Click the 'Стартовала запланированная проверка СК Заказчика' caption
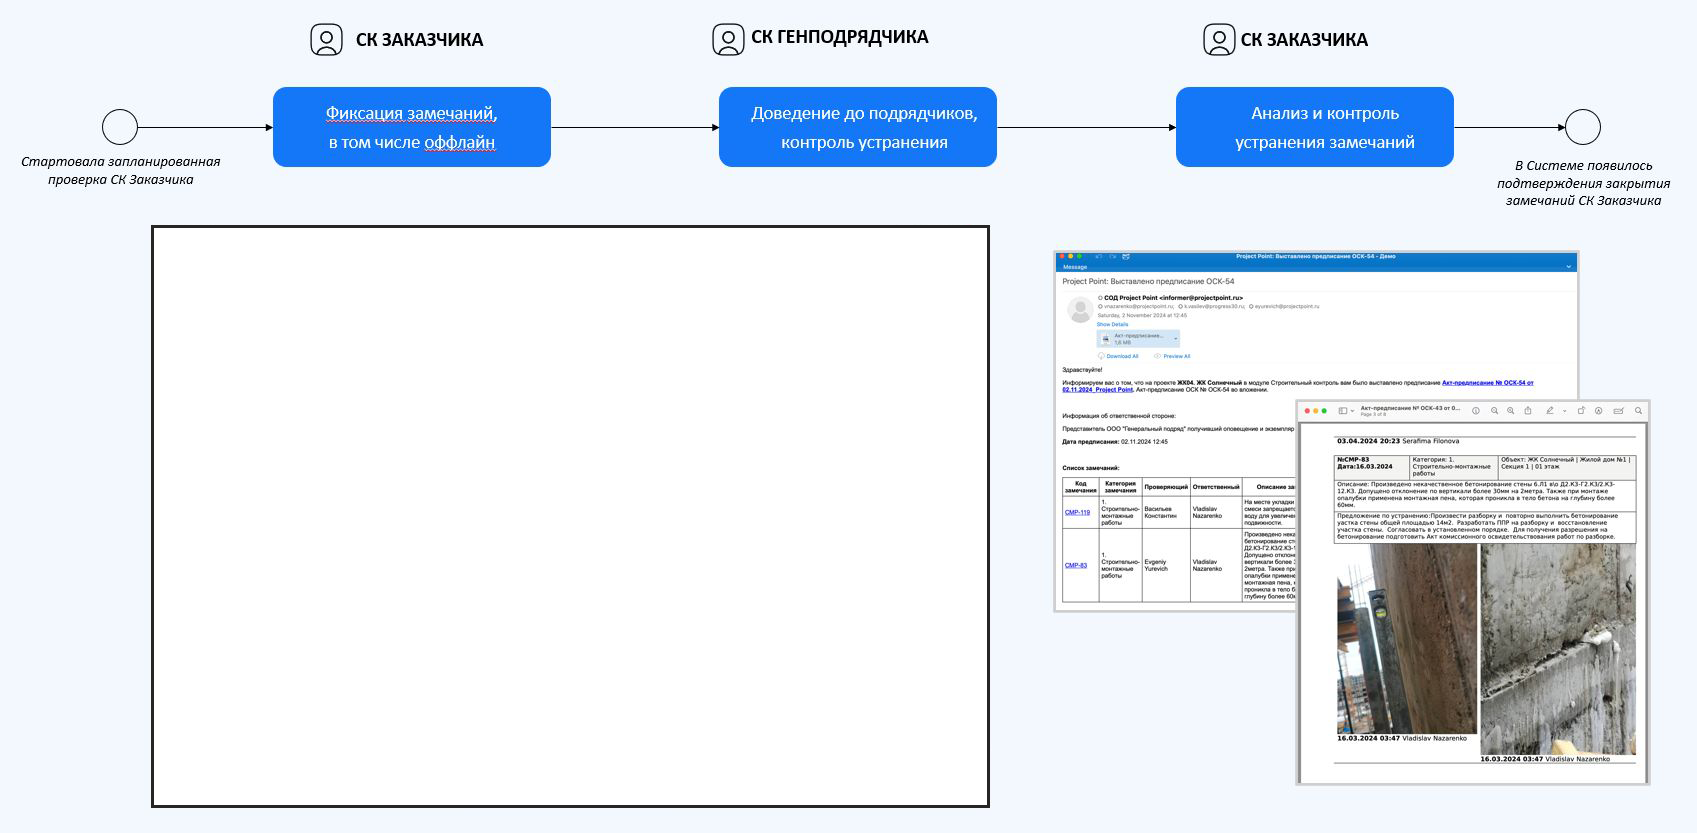The width and height of the screenshot is (1697, 833). [121, 170]
